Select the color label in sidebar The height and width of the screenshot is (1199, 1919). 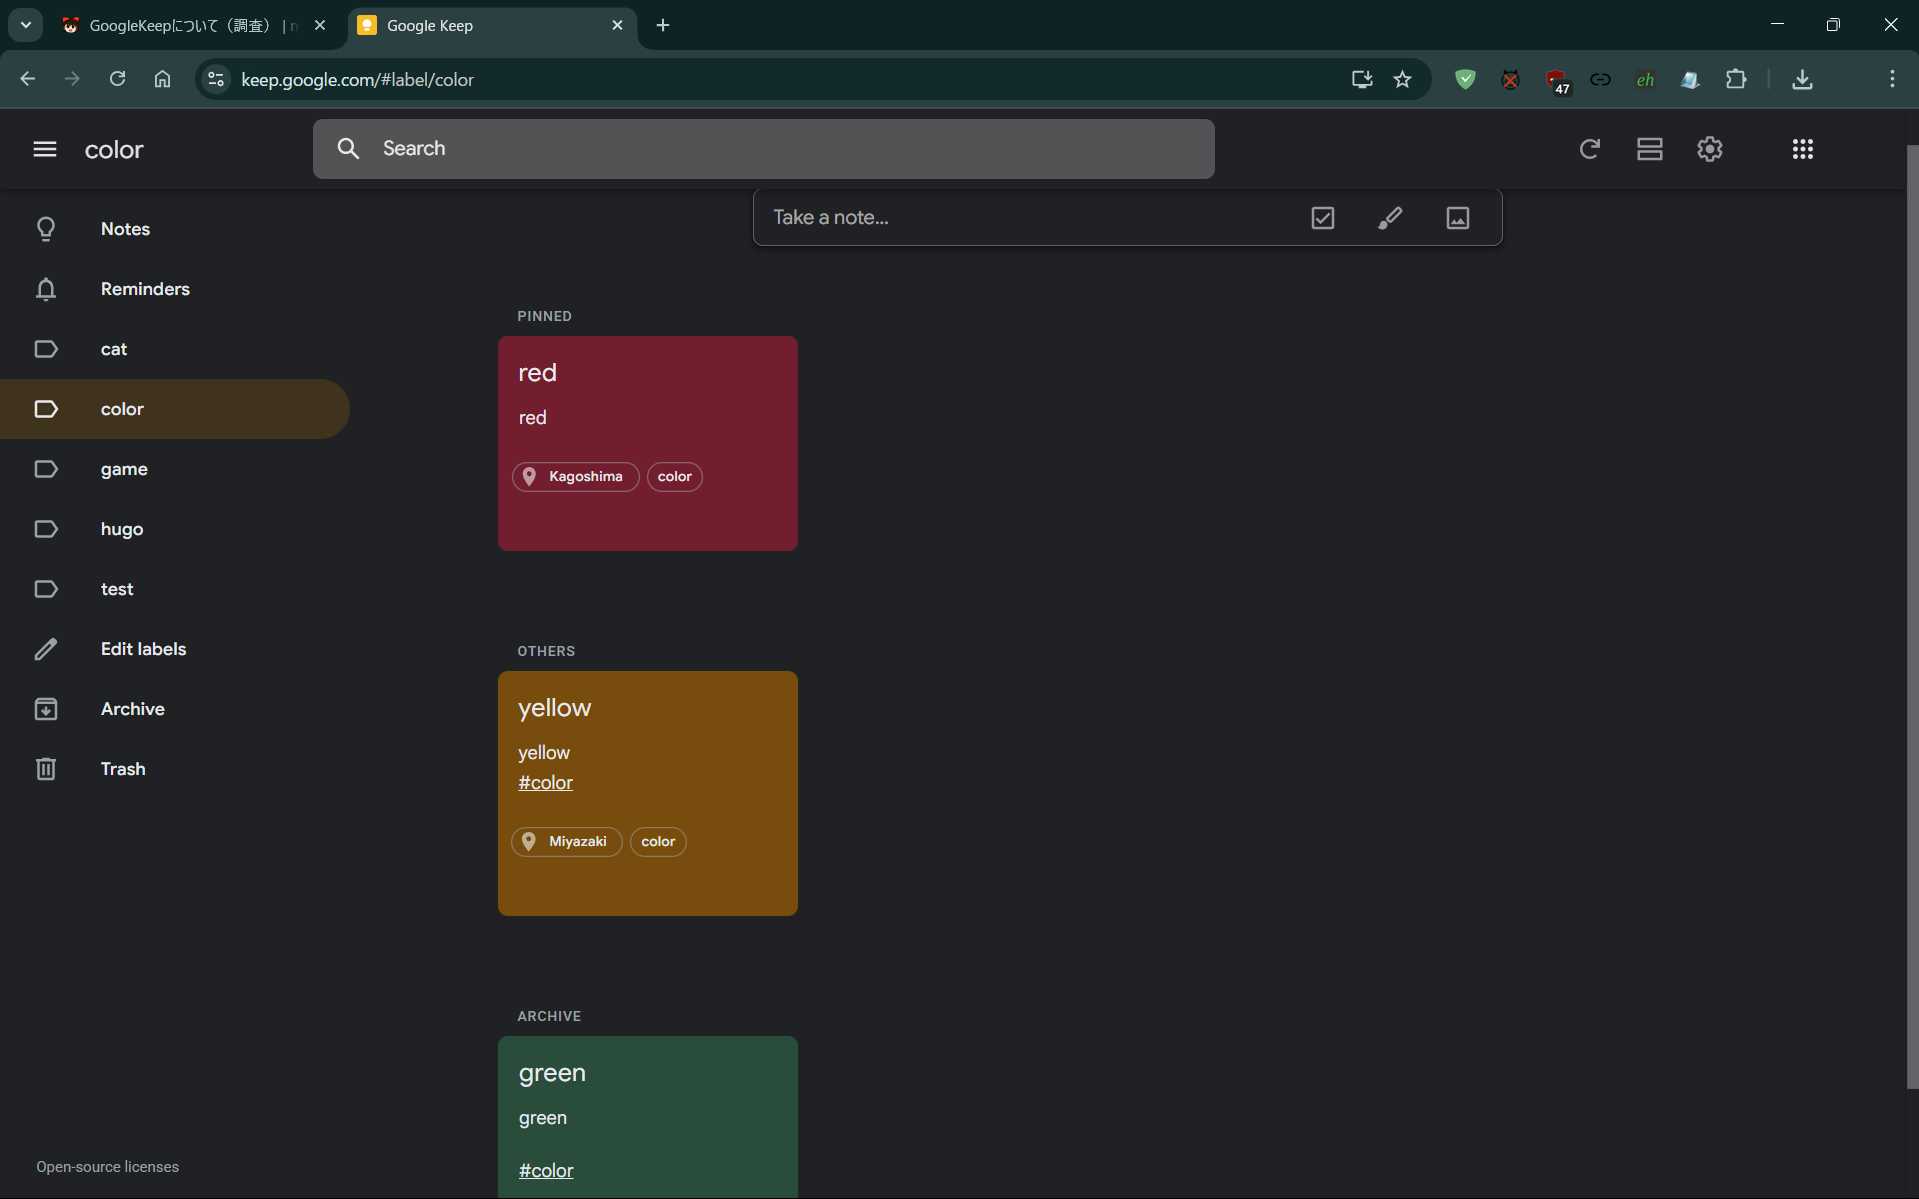click(x=175, y=409)
